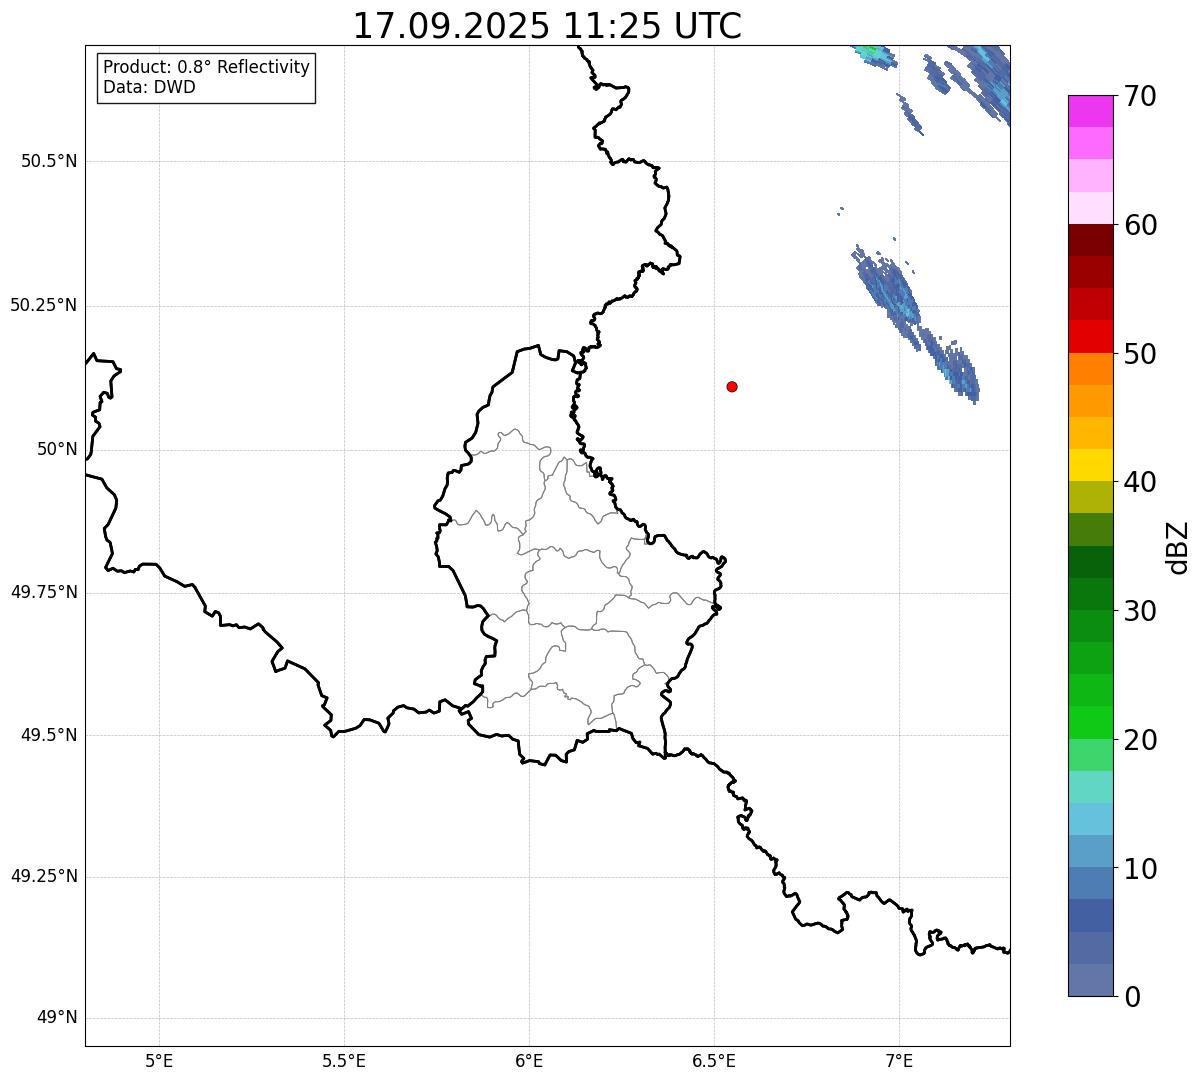This screenshot has height=1081, width=1202.
Task: Click the 5.5°E longitude label
Action: coord(344,1060)
